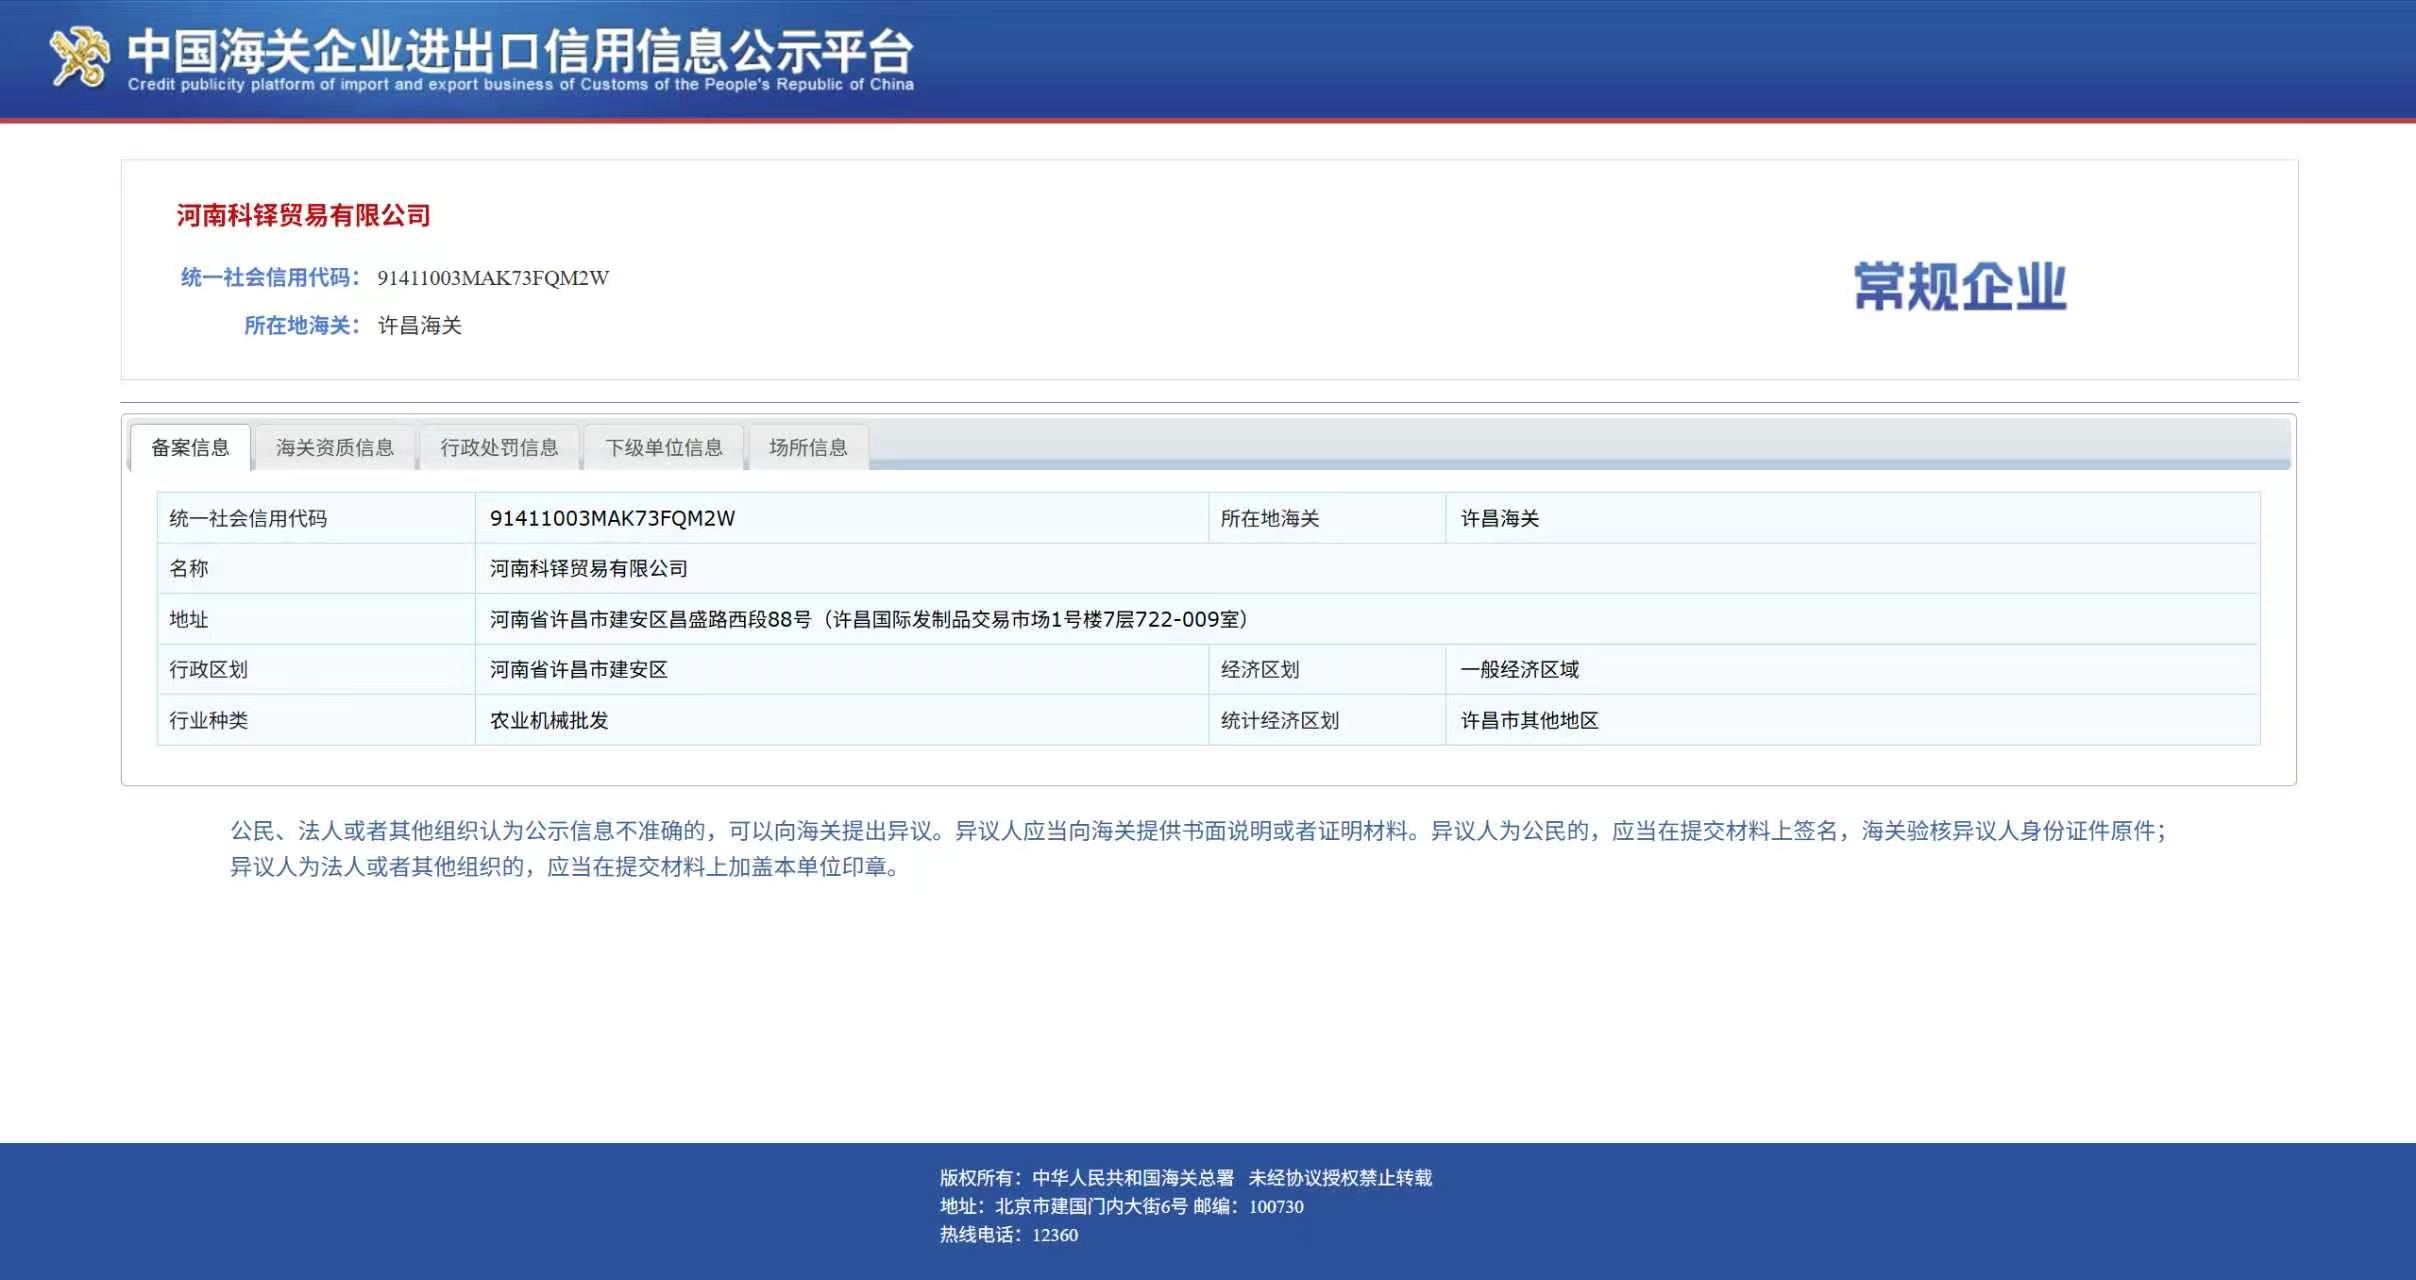
Task: Click the footer copyright line 版权所有
Action: [x=1186, y=1178]
